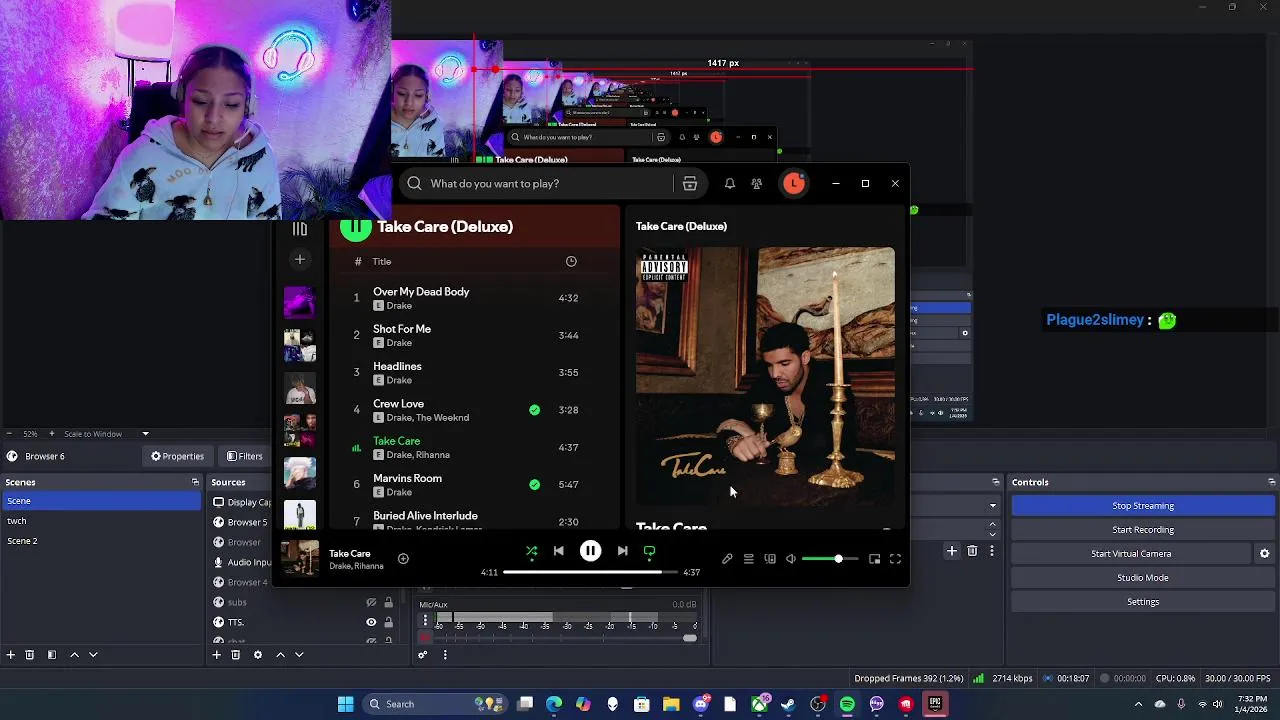Open the preview scaling dropdown arrow

click(x=145, y=434)
